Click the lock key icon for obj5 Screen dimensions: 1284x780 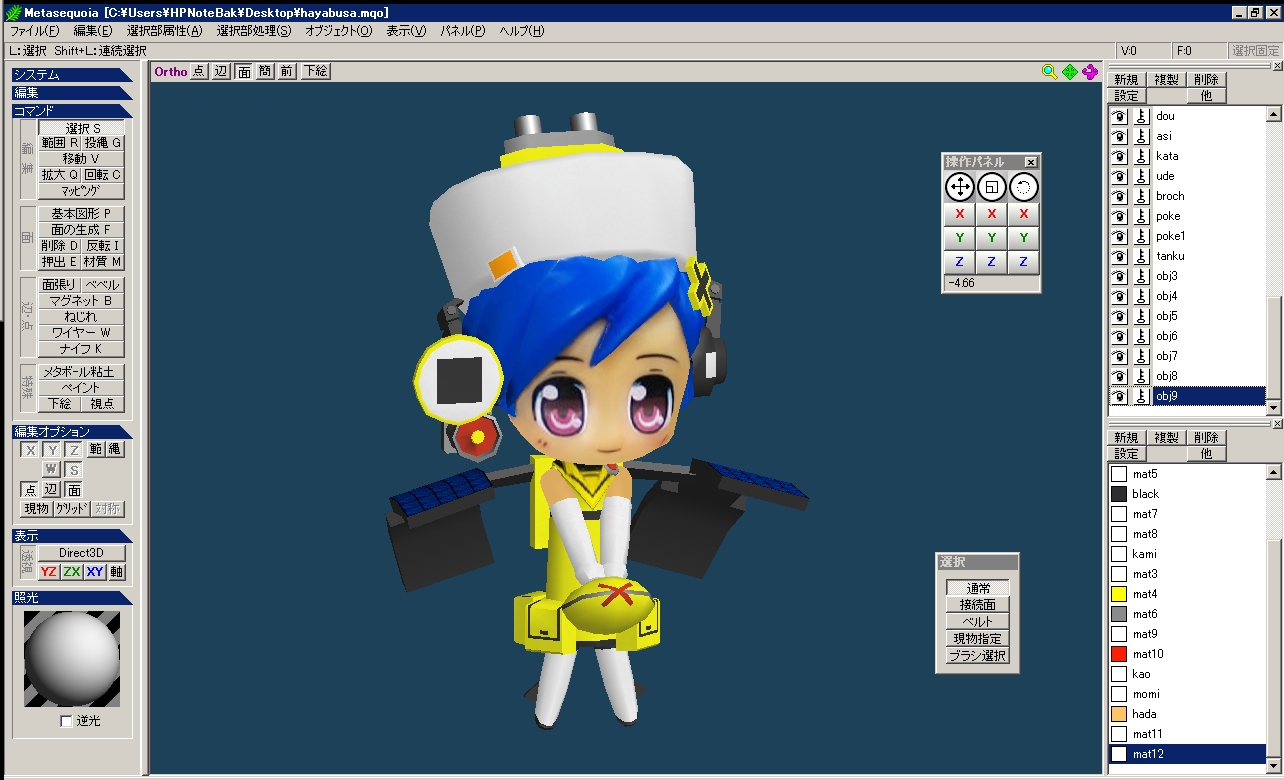tap(1141, 316)
